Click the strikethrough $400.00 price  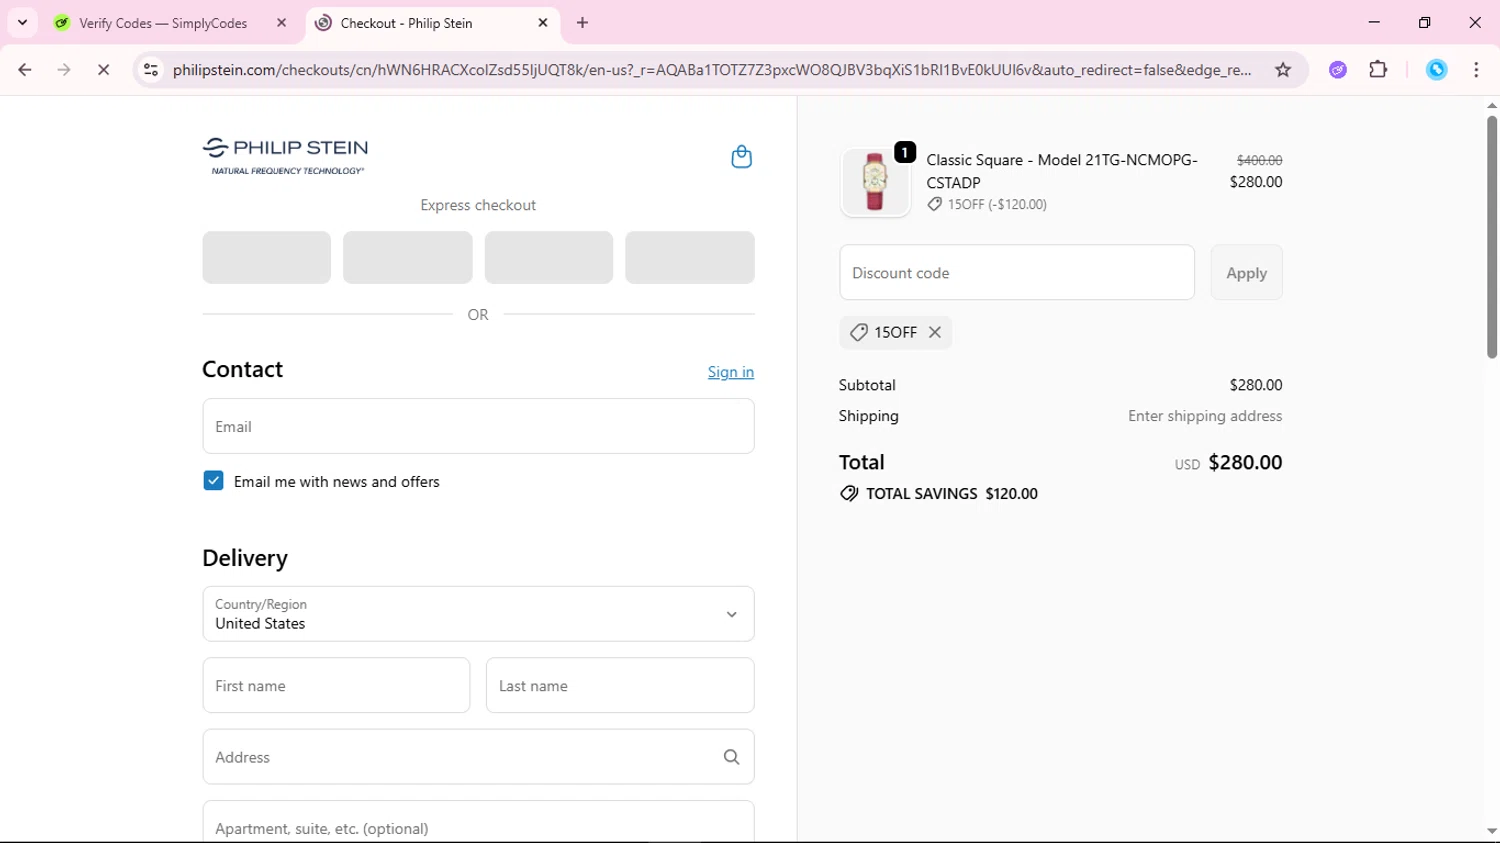(x=1259, y=160)
